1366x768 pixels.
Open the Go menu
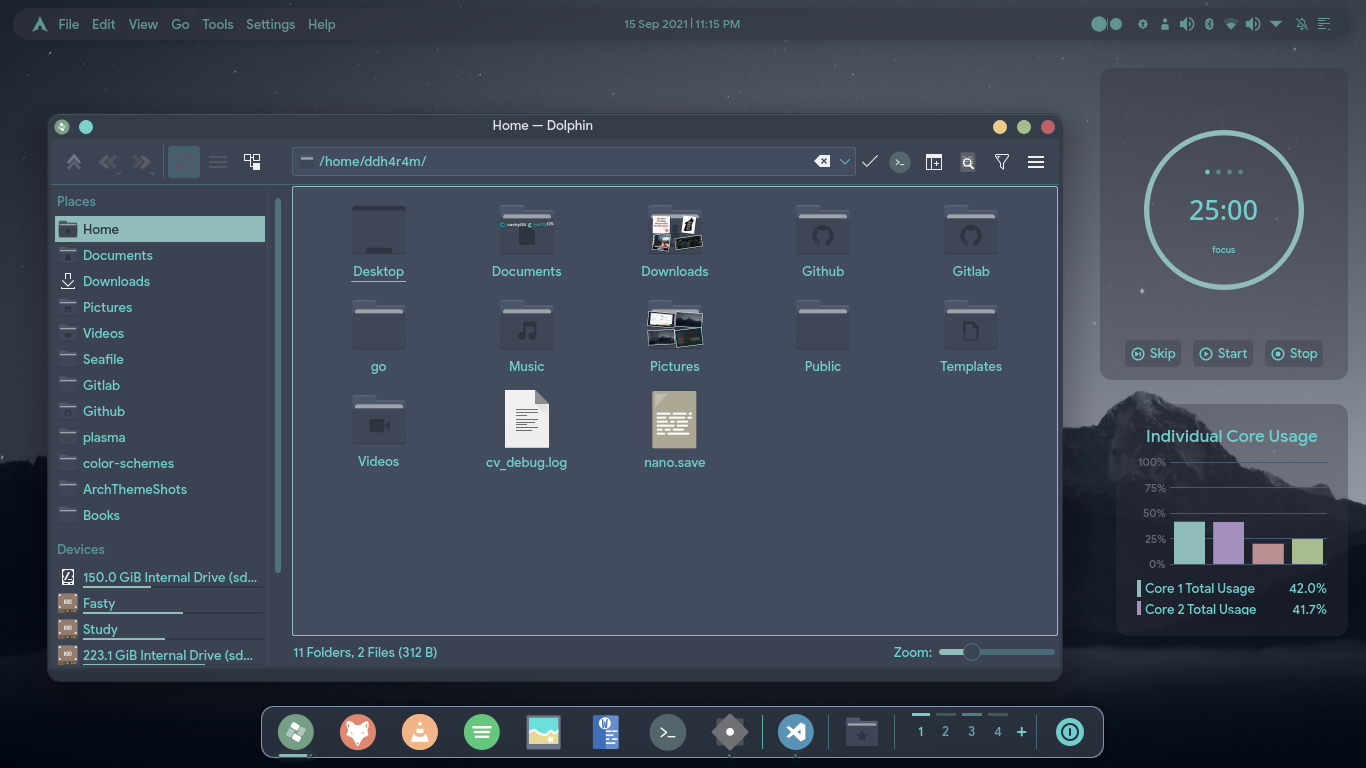(x=180, y=24)
